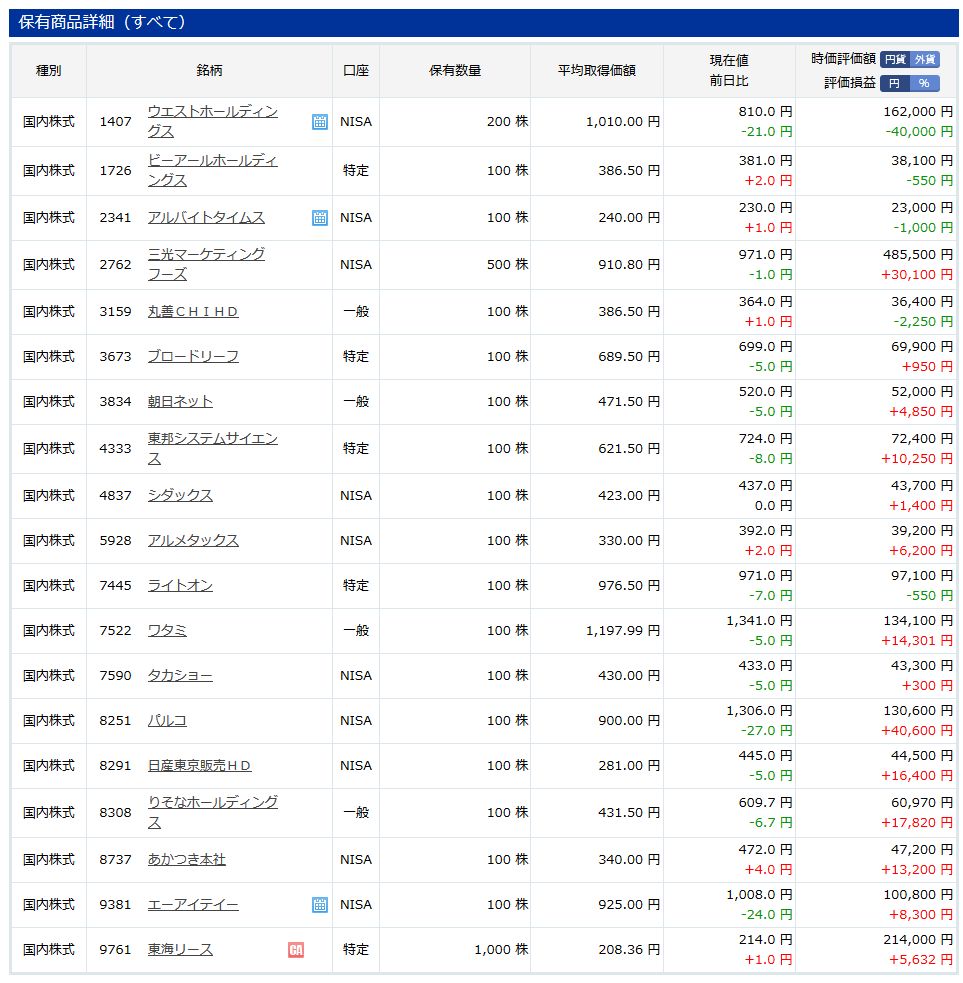The height and width of the screenshot is (983, 963).
Task: Select stock code 9761
Action: click(115, 950)
